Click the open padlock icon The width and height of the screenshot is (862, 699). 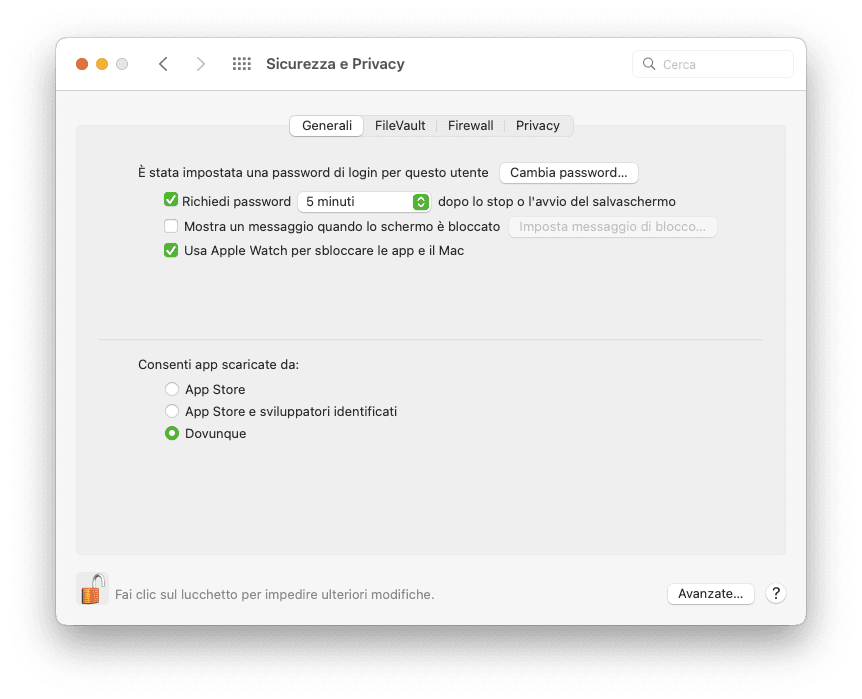[x=92, y=589]
